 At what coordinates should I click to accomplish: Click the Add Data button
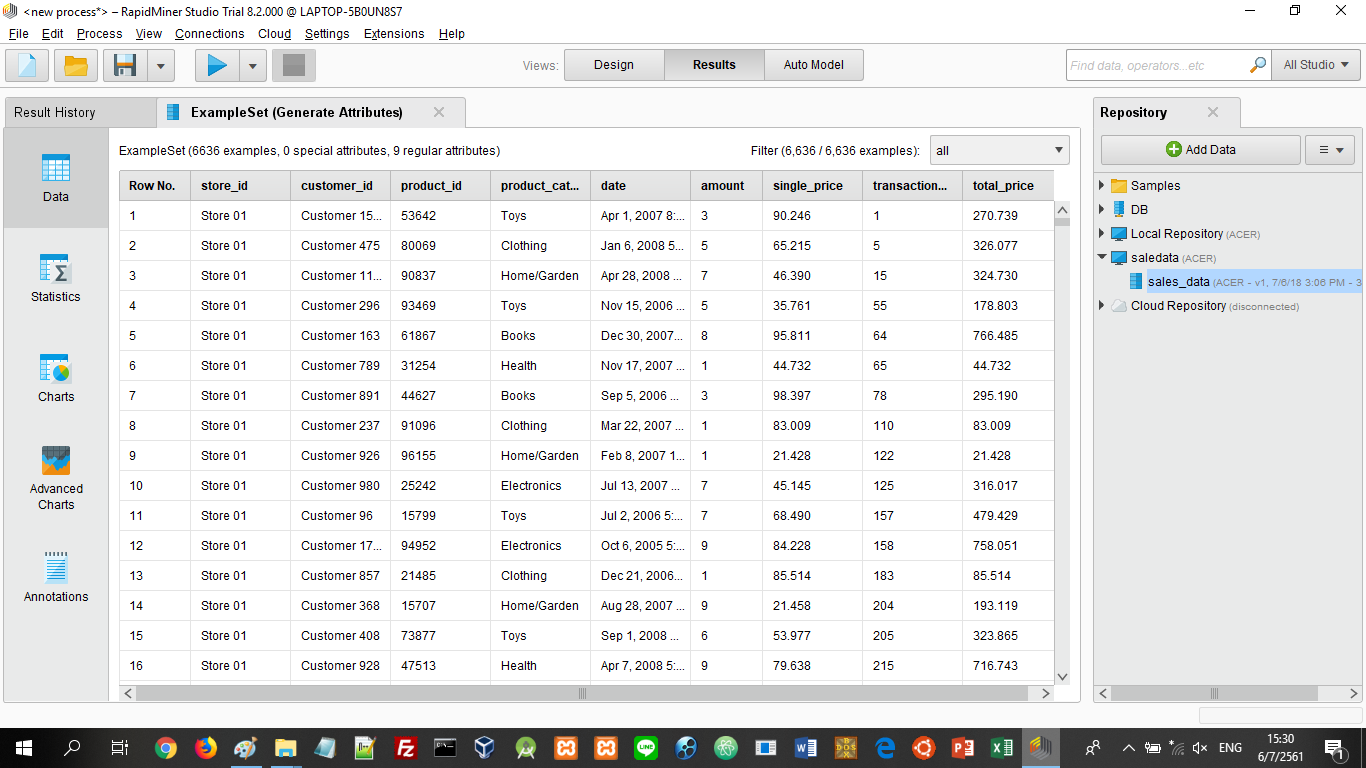click(1200, 150)
